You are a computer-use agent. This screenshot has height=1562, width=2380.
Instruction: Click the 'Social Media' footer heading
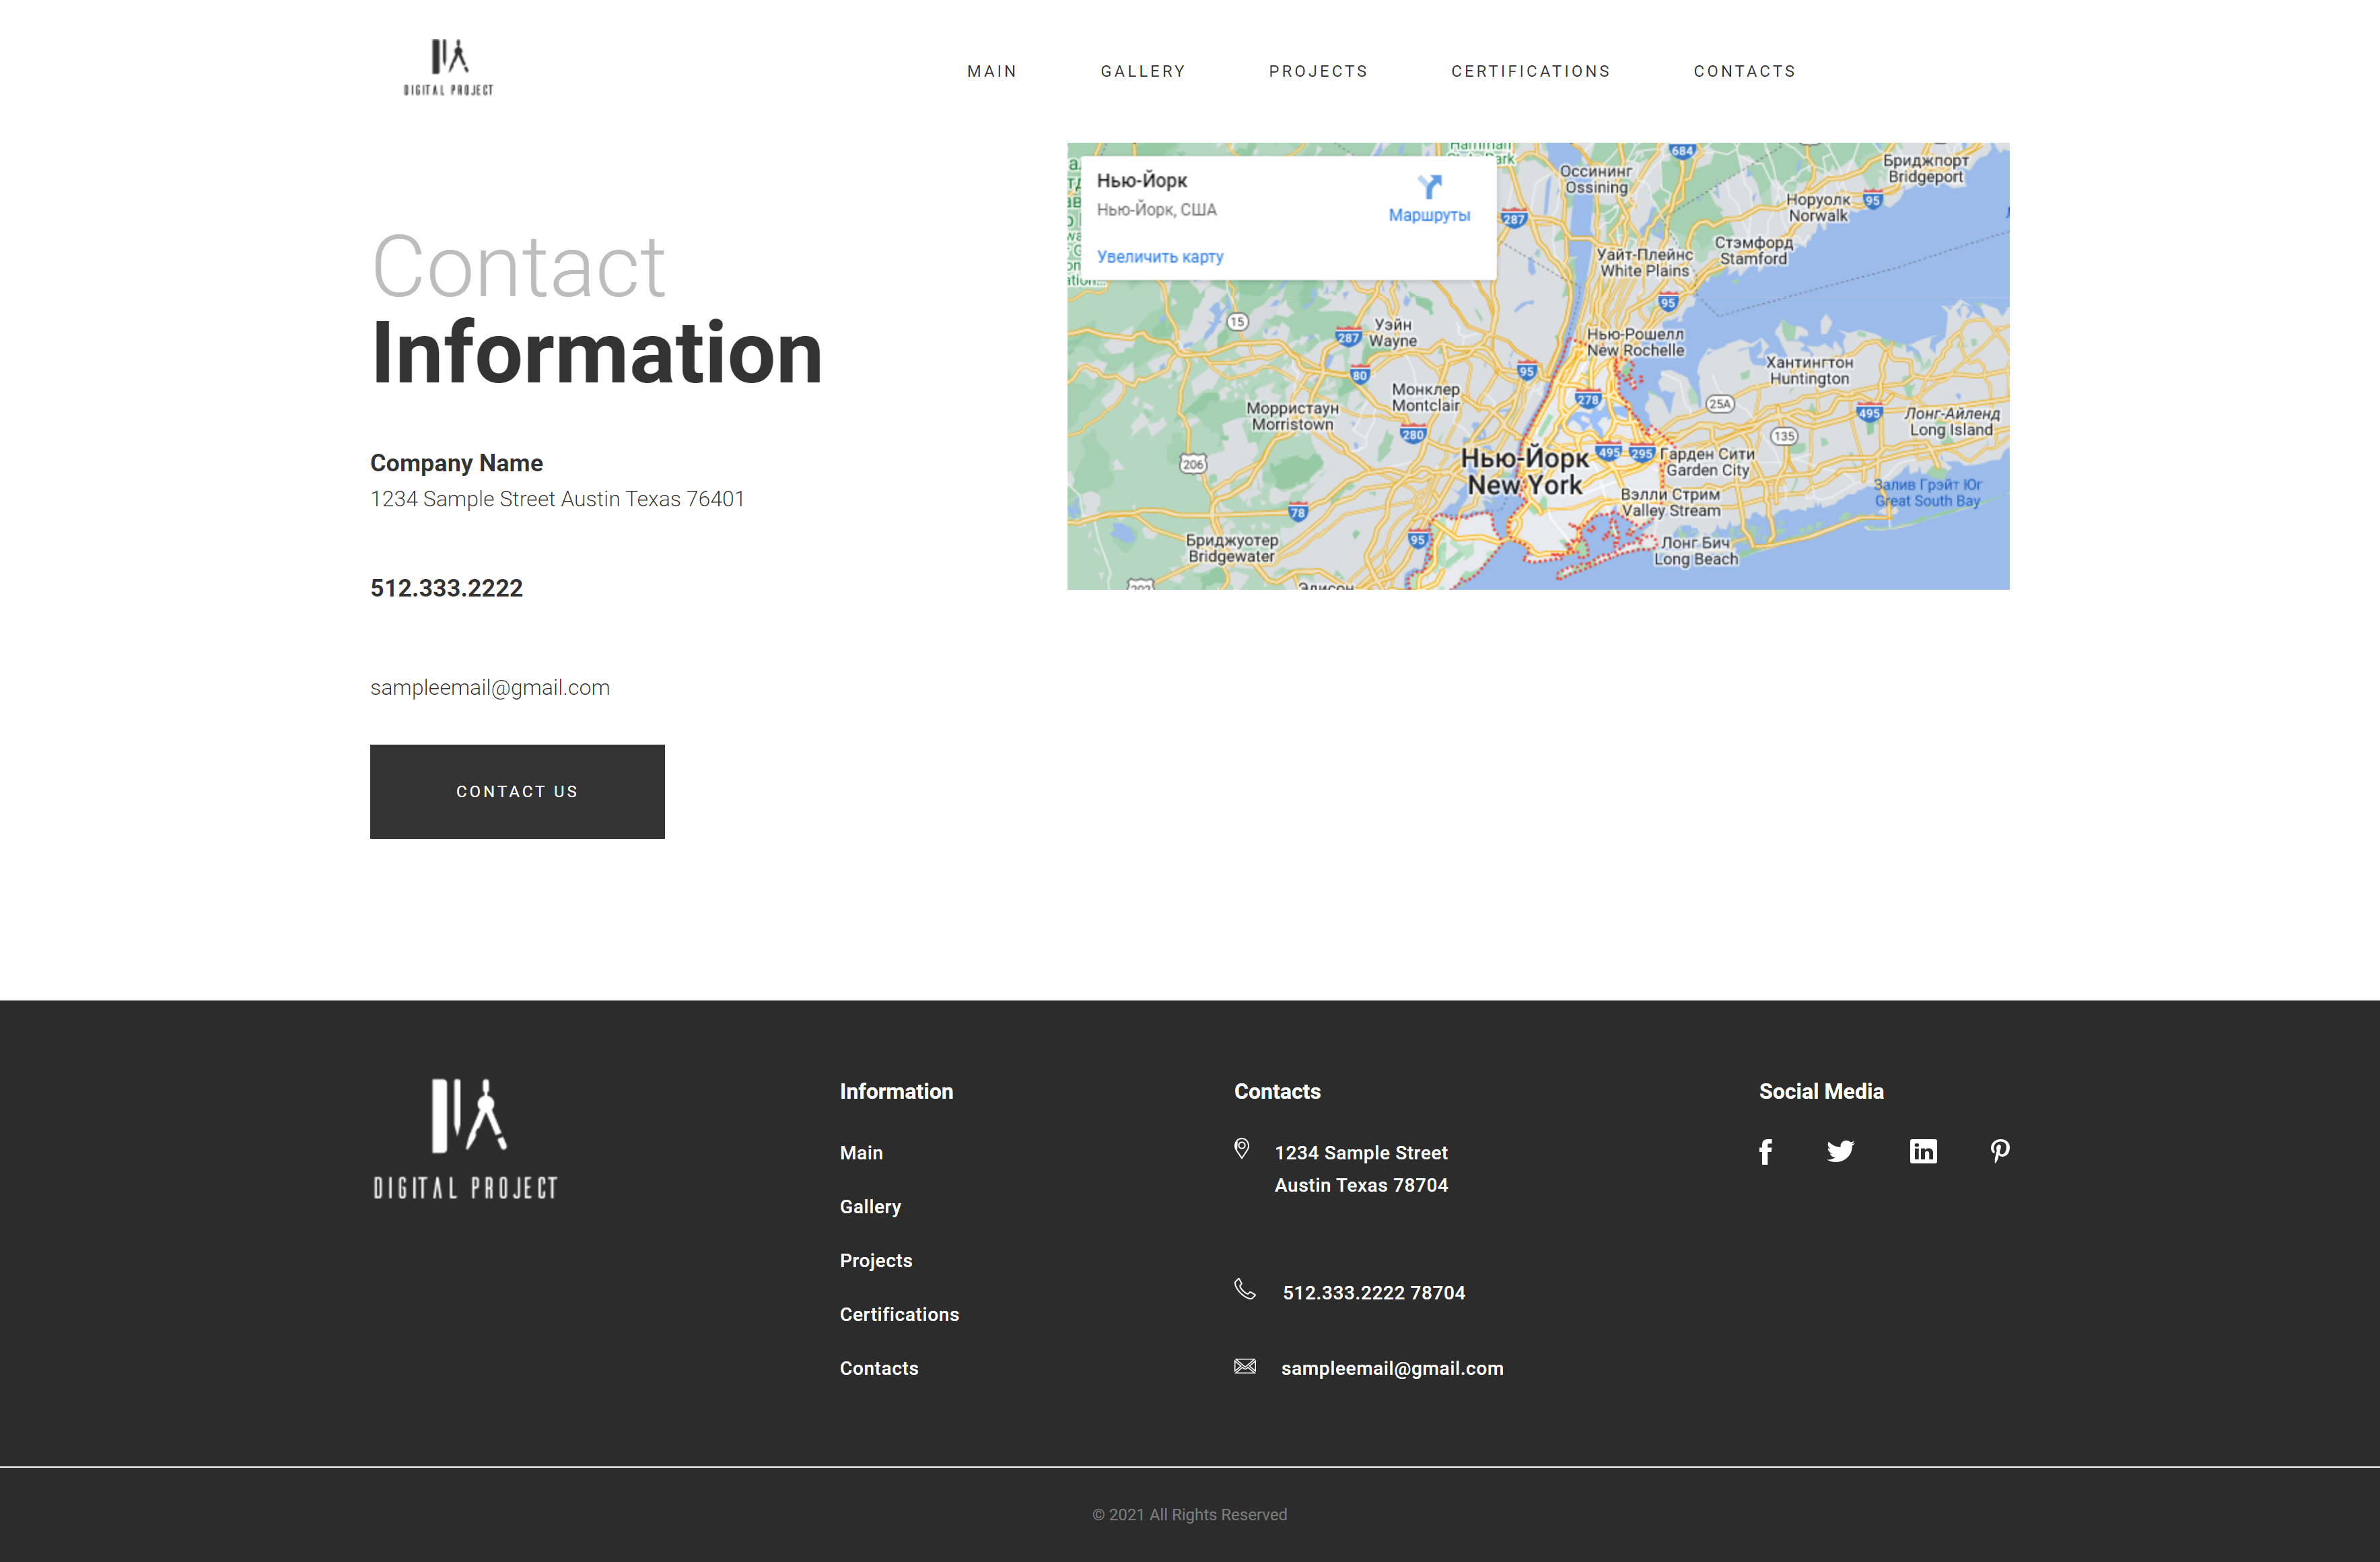1821,1092
